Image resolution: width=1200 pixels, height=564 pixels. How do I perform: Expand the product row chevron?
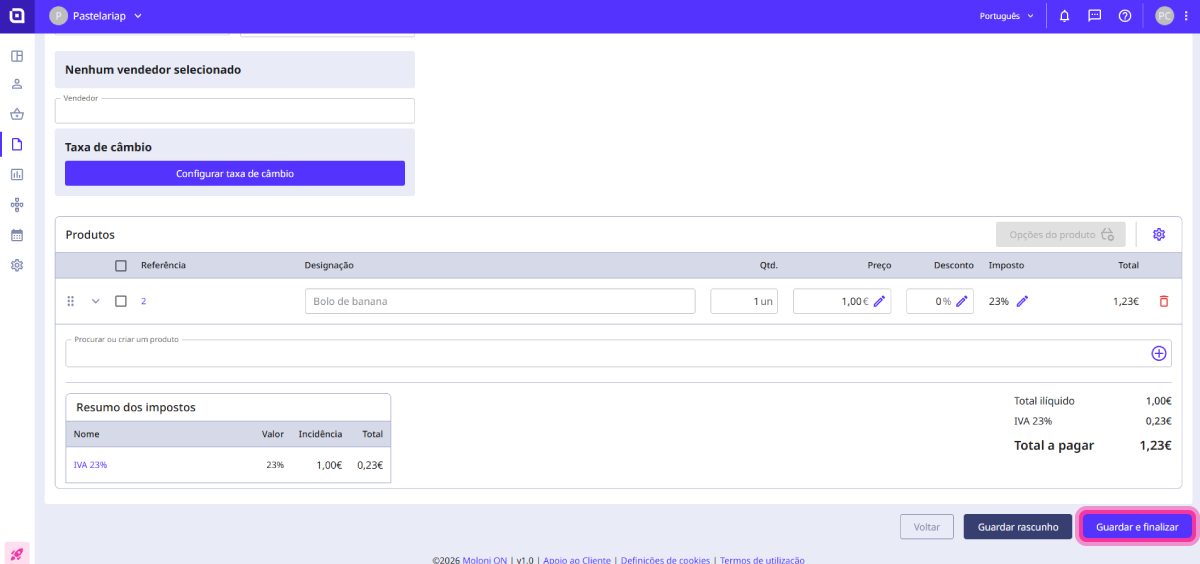pos(96,301)
